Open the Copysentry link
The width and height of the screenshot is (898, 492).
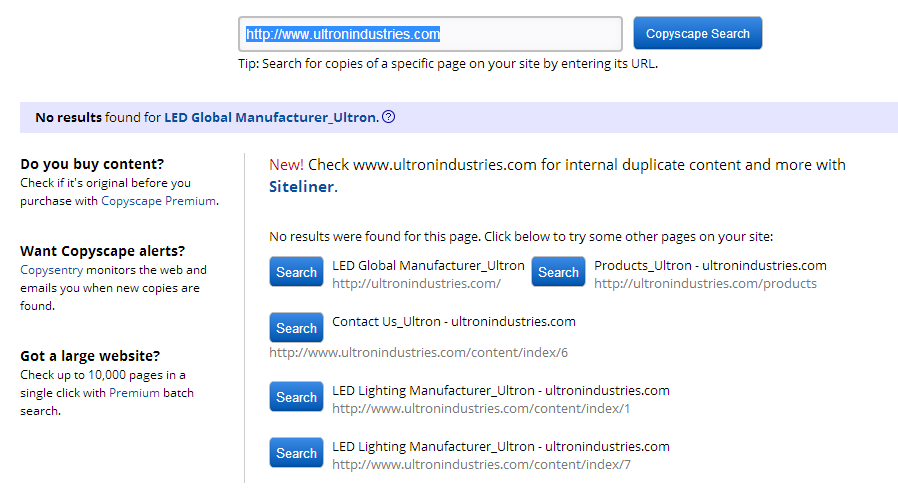coord(52,270)
